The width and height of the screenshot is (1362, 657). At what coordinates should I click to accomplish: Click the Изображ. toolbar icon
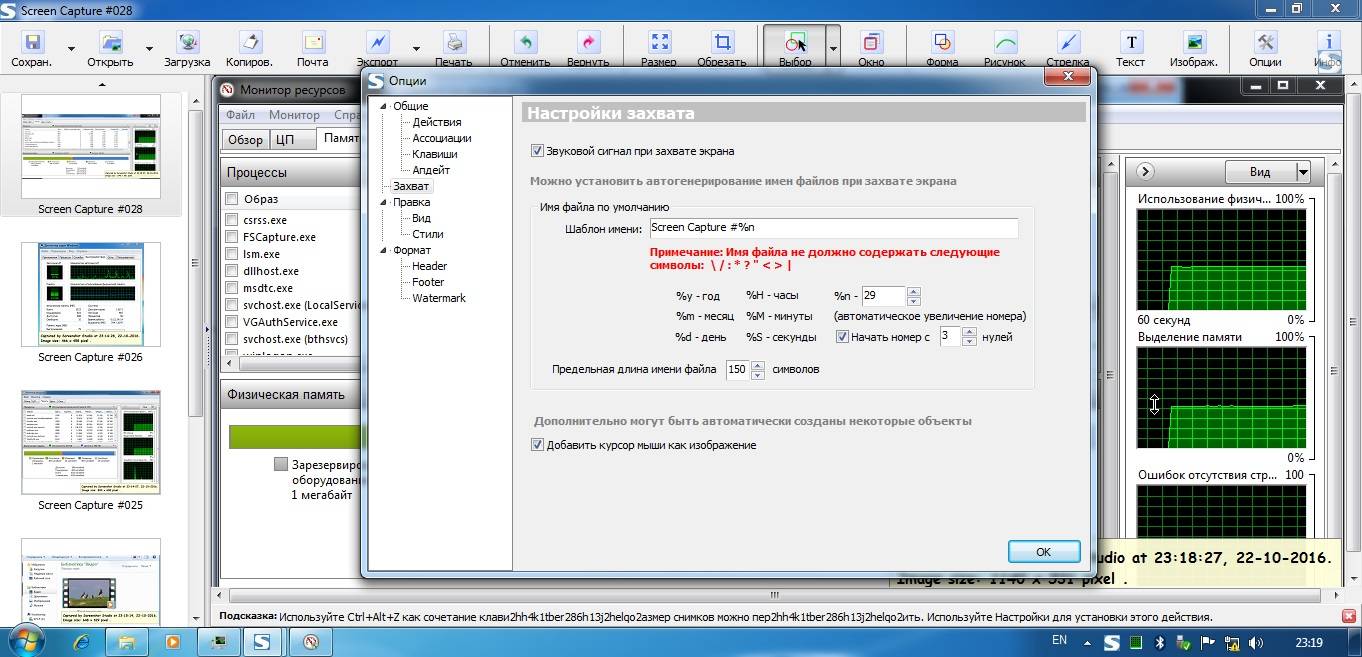coord(1193,43)
